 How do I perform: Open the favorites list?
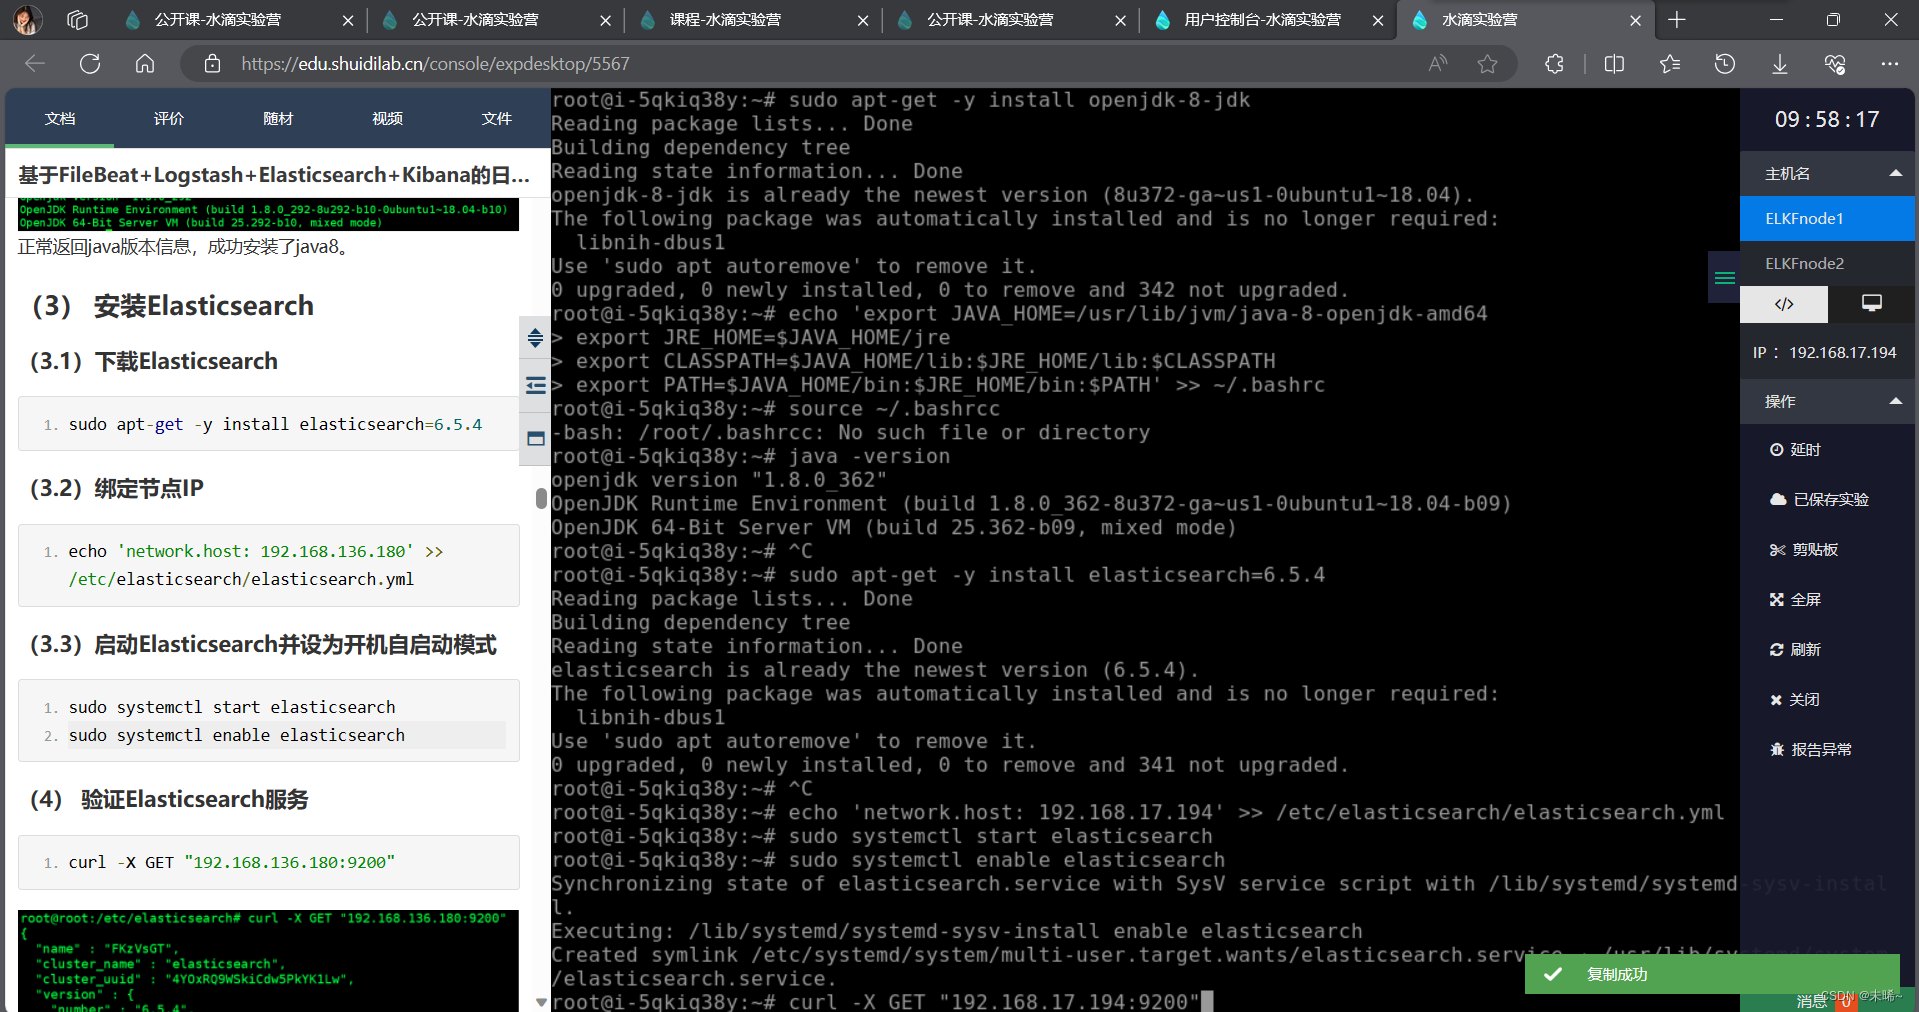(1670, 64)
